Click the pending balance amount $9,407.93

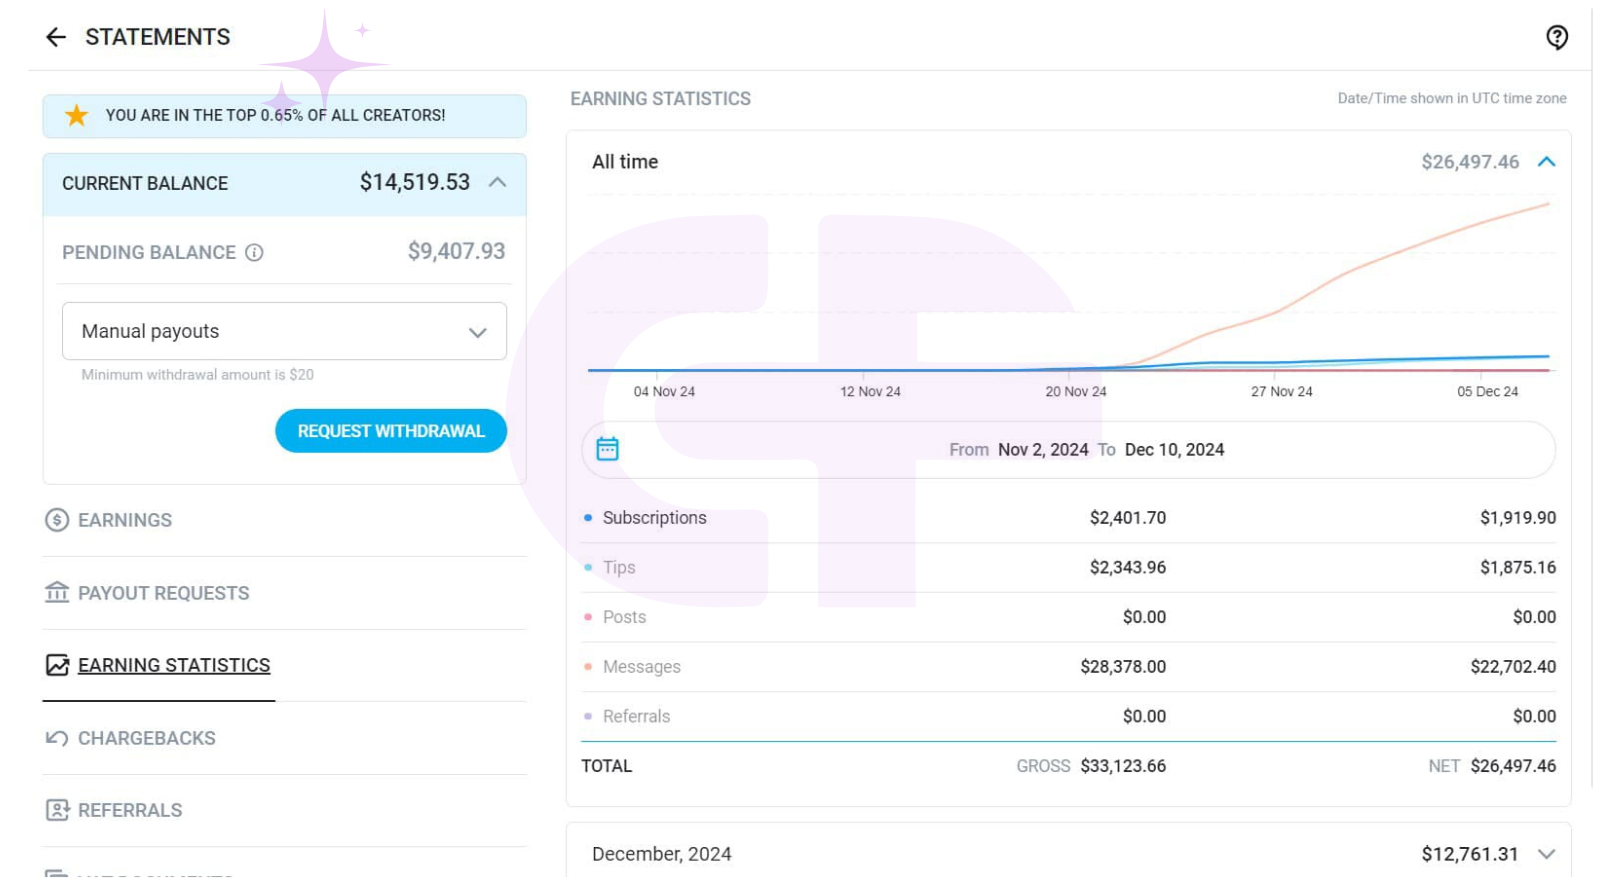point(456,251)
